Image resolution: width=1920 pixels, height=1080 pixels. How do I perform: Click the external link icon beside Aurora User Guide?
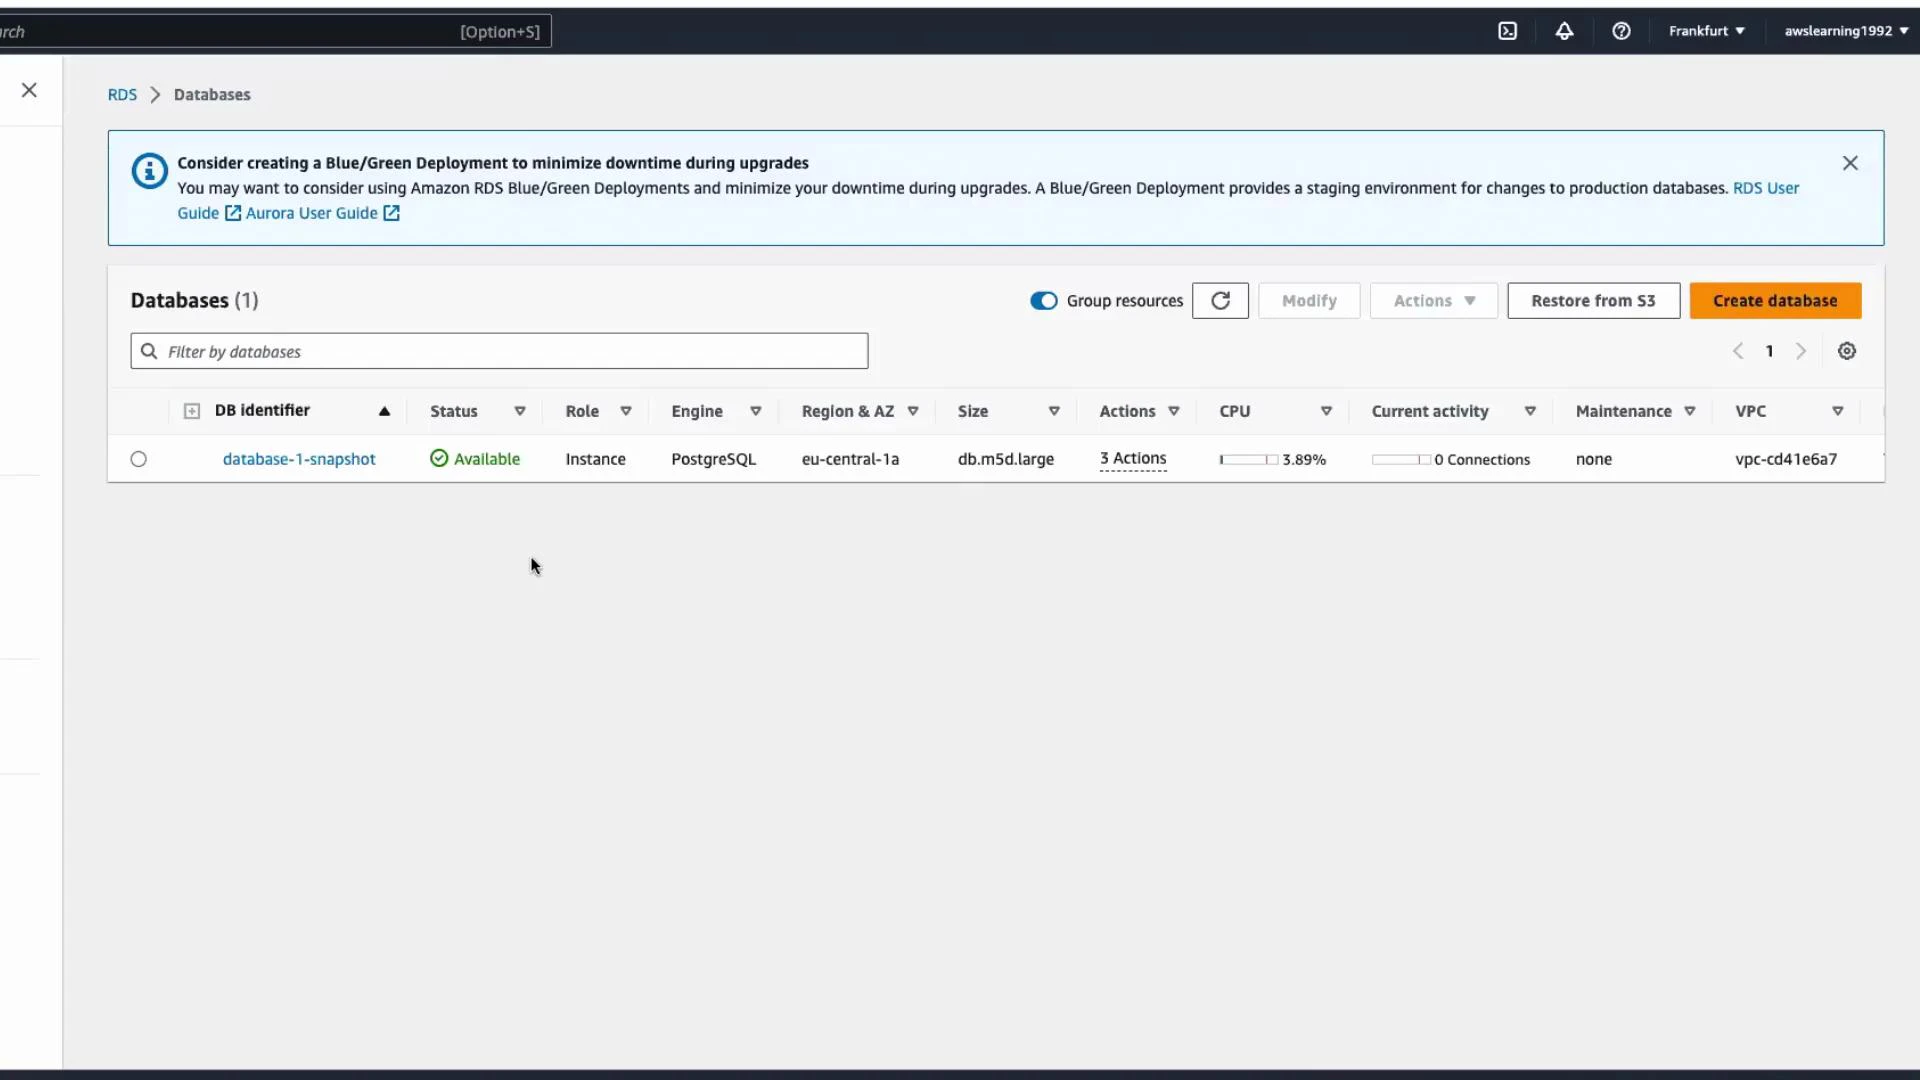click(391, 213)
